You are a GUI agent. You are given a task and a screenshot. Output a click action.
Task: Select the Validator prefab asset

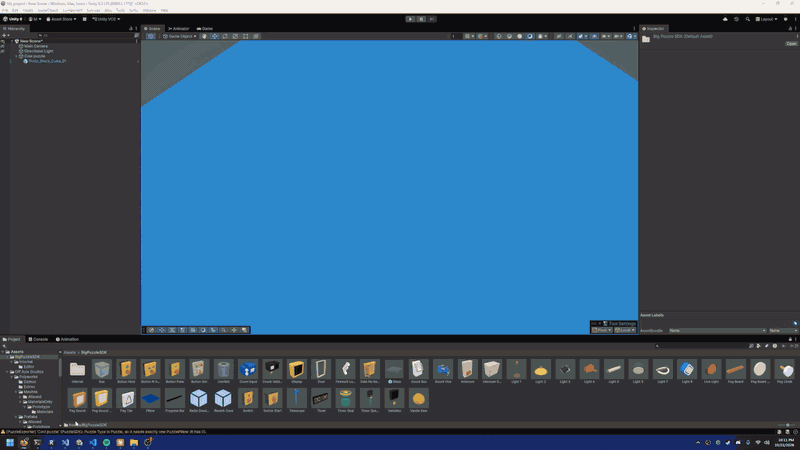click(394, 401)
